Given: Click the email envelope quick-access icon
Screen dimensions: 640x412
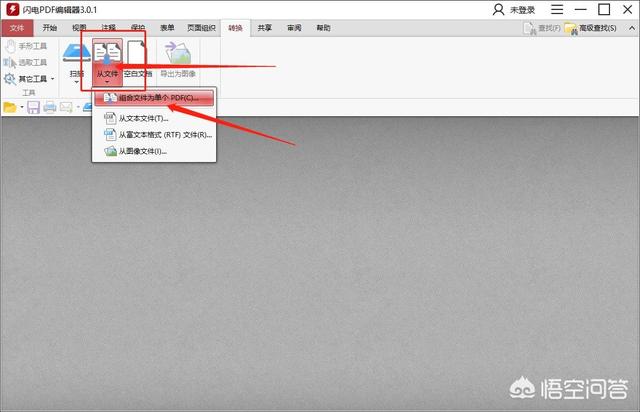Looking at the screenshot, I should (66, 107).
